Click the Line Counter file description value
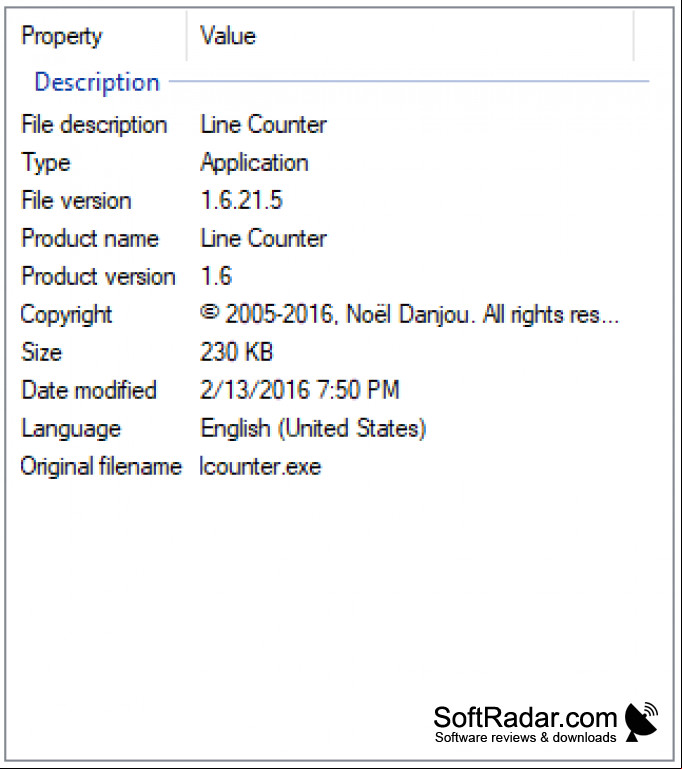 [263, 124]
